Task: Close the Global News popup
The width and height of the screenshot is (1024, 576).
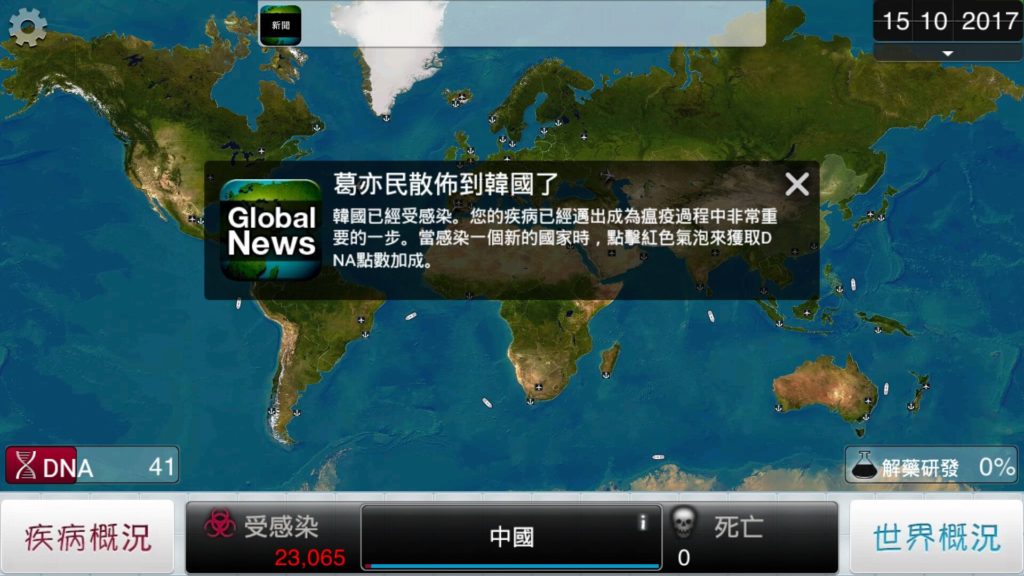Action: pos(797,184)
